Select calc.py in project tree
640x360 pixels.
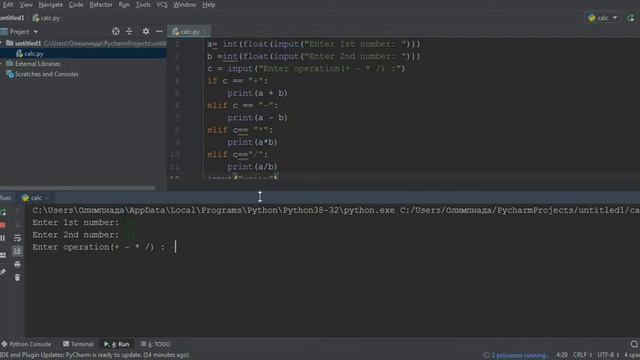pos(33,53)
